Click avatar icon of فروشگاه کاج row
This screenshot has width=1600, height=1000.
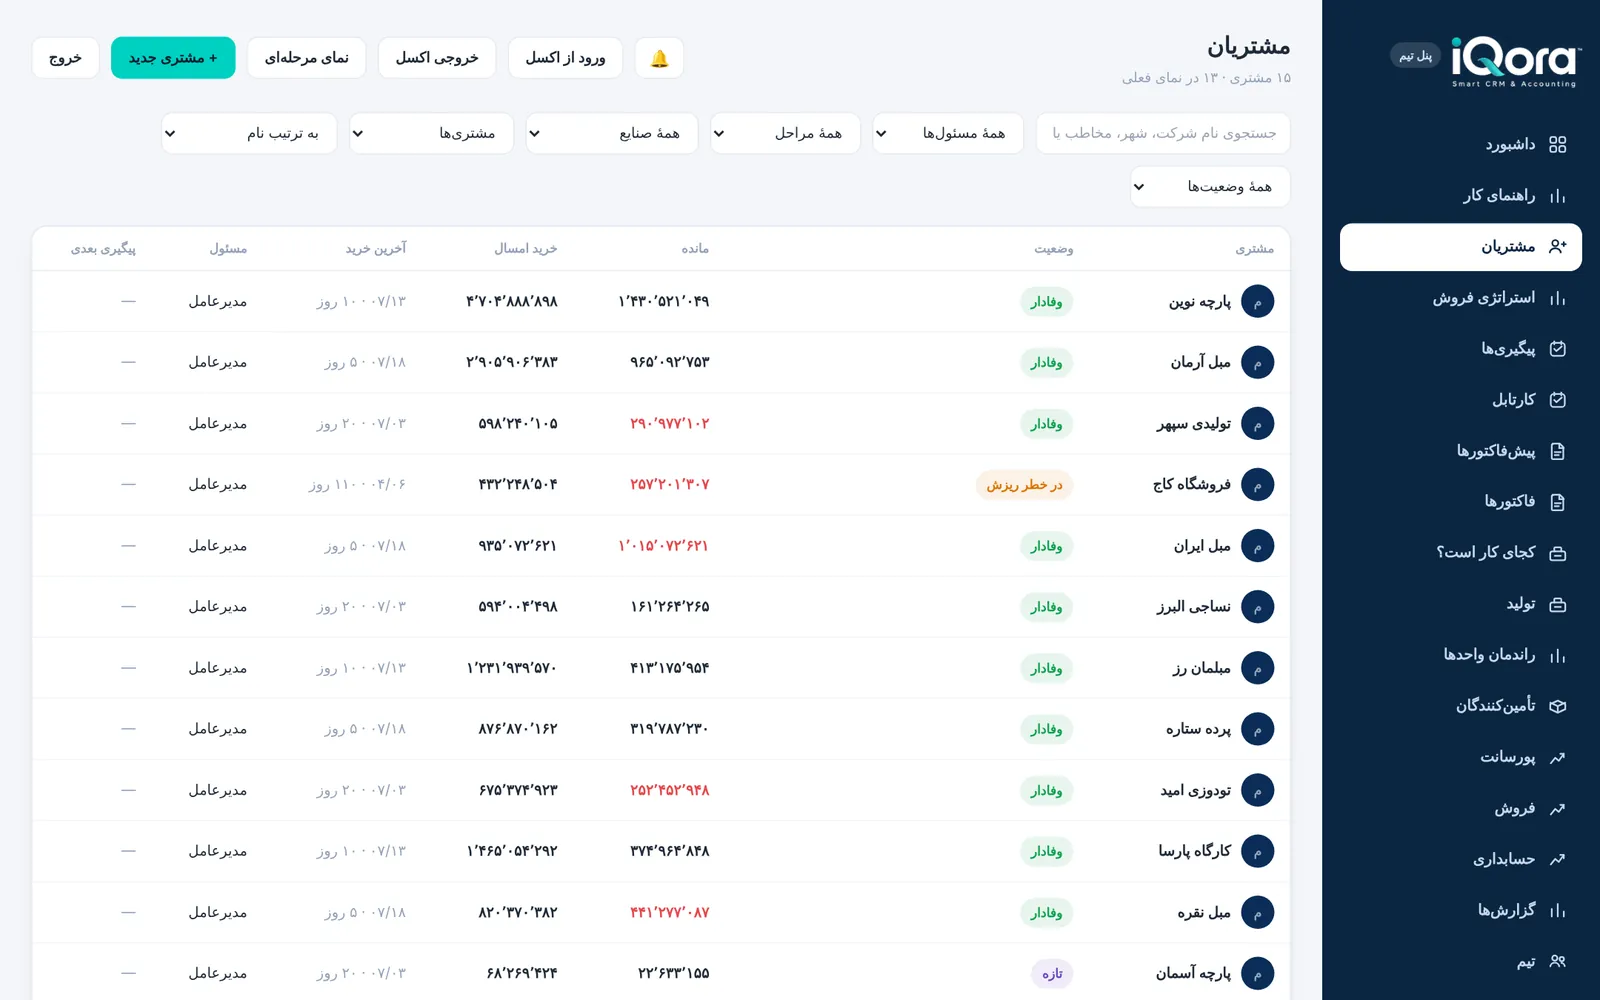[1257, 484]
